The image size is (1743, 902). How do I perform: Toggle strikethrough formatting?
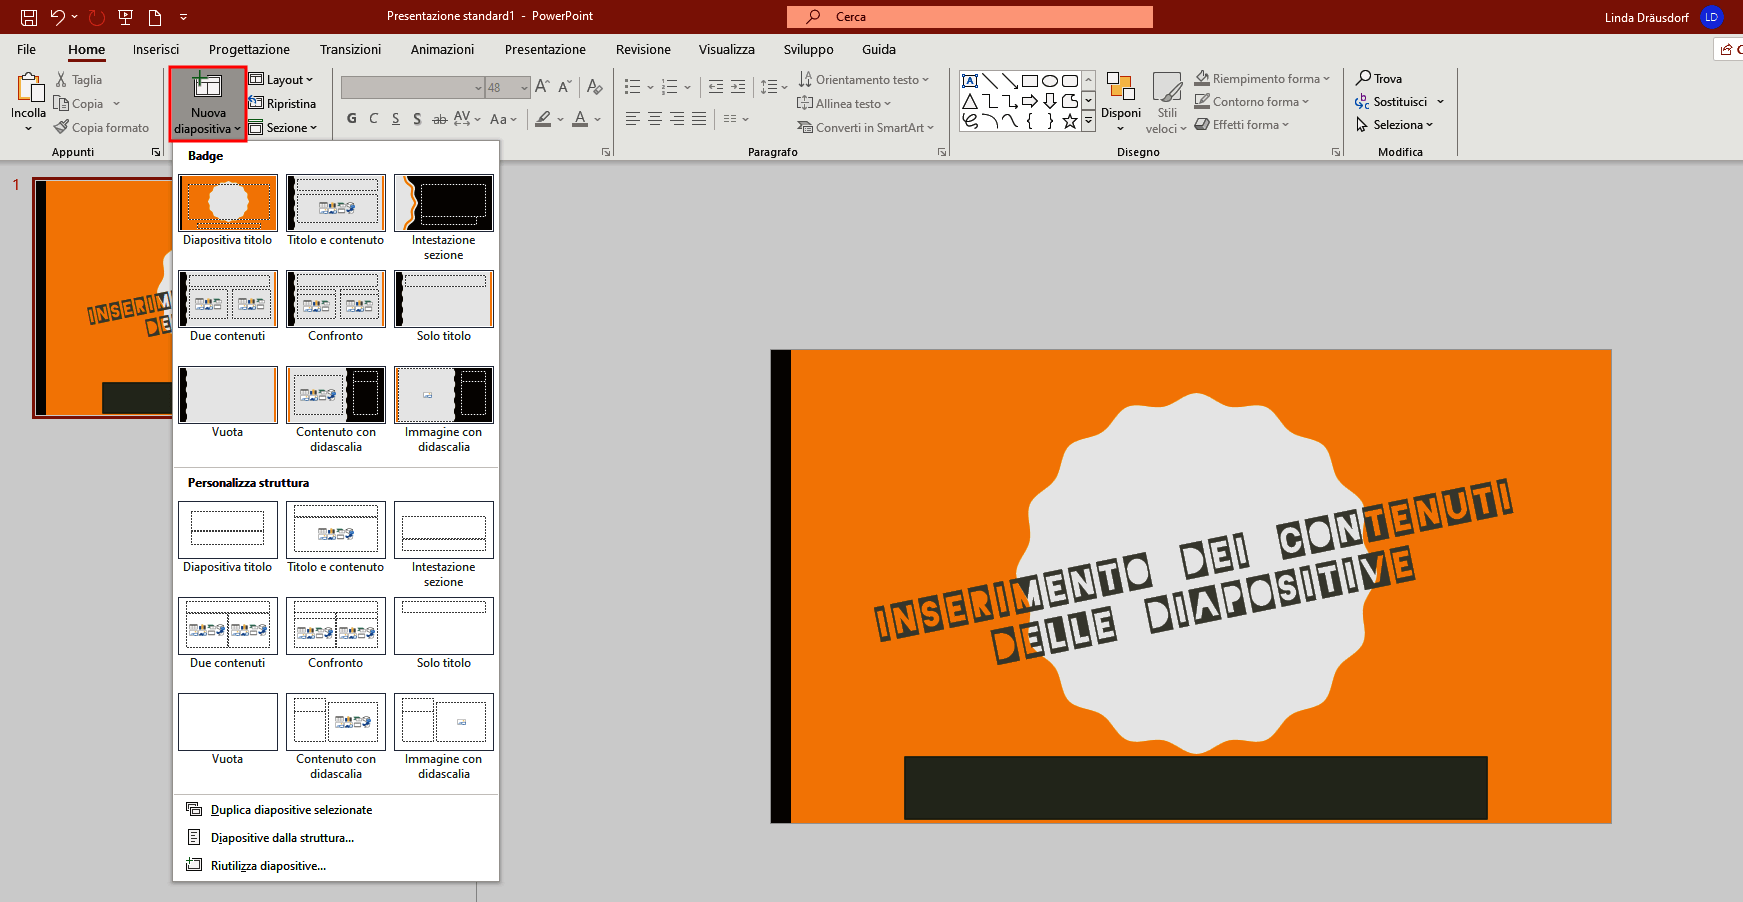[440, 119]
